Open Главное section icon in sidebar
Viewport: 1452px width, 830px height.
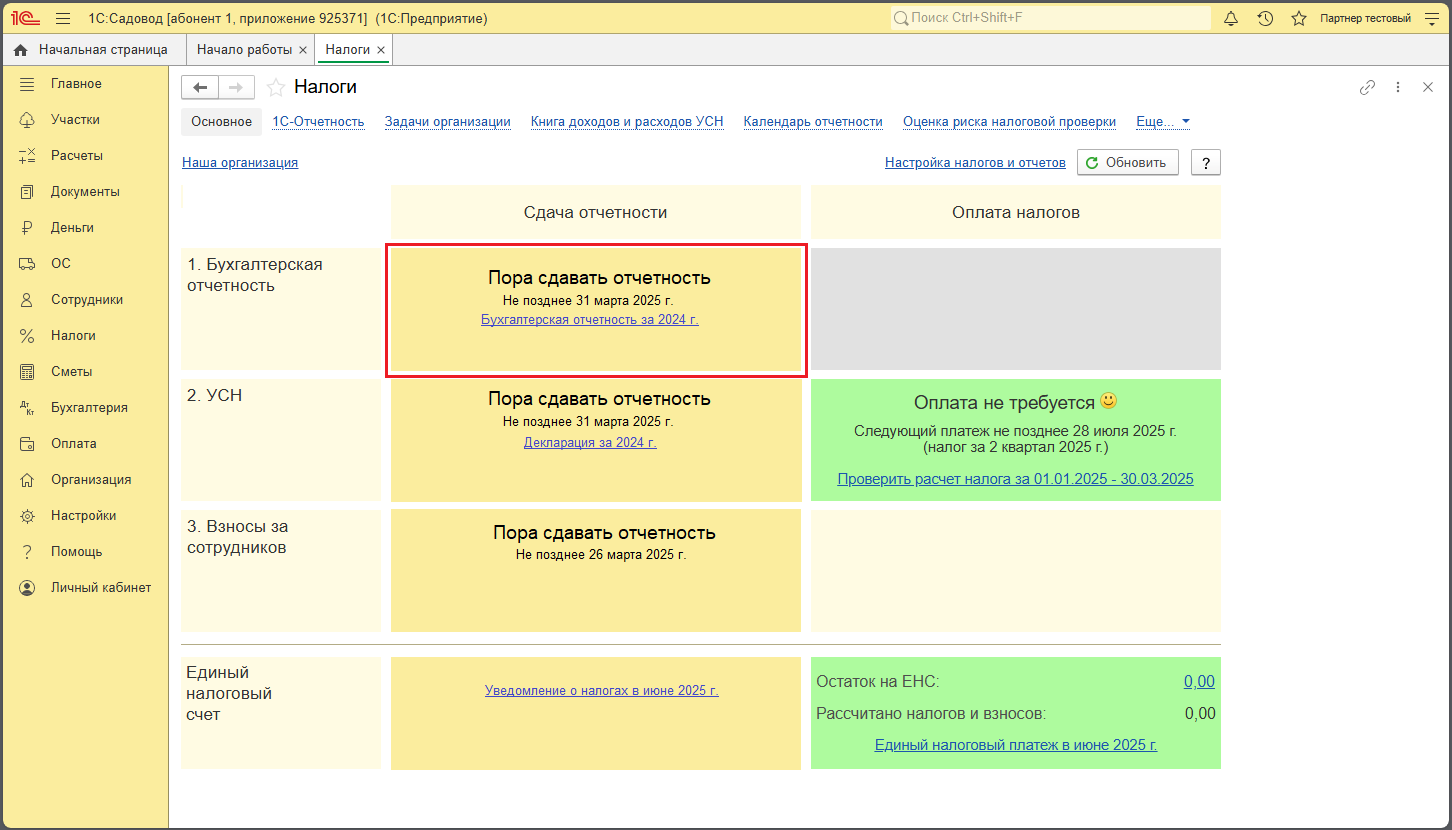[27, 84]
